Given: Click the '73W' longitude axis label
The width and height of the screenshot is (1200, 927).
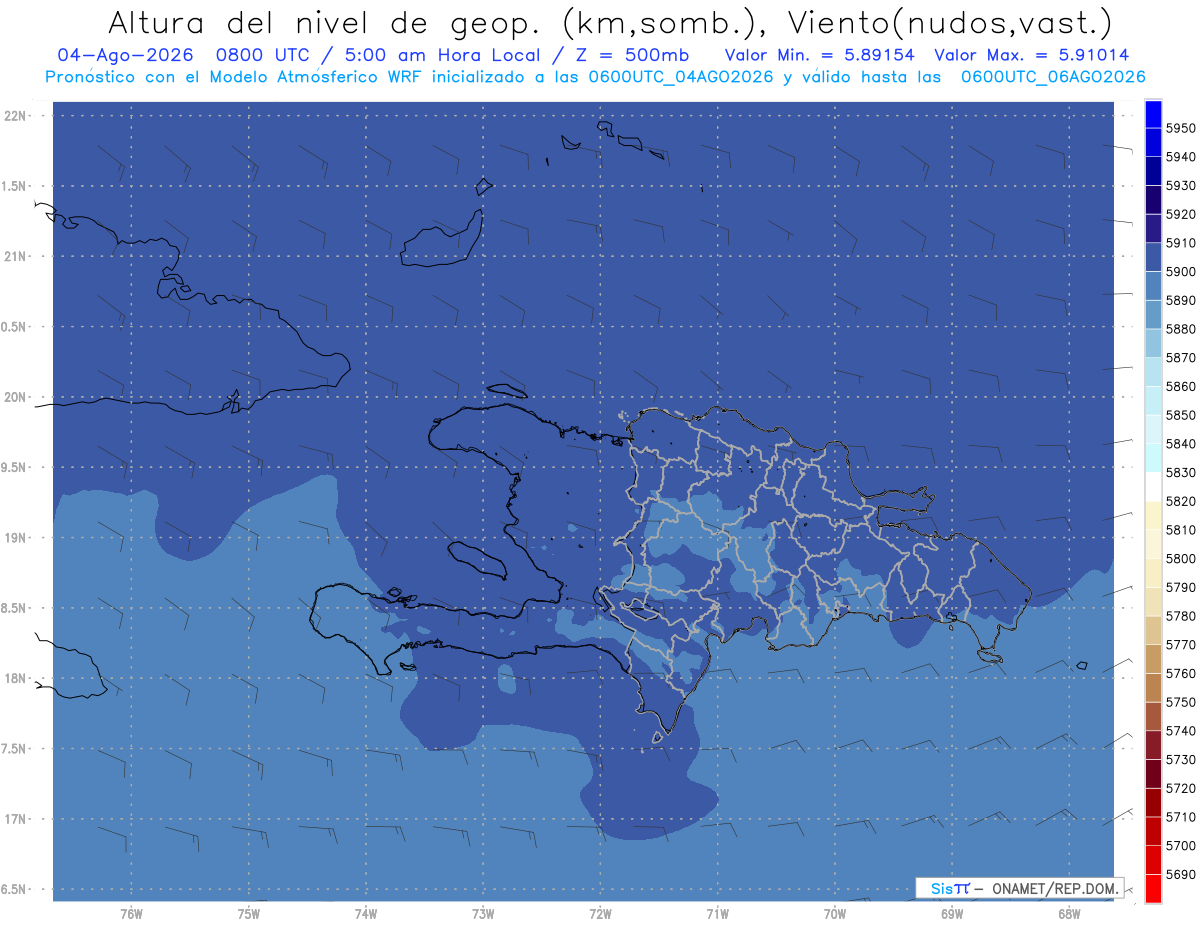Looking at the screenshot, I should [x=483, y=914].
